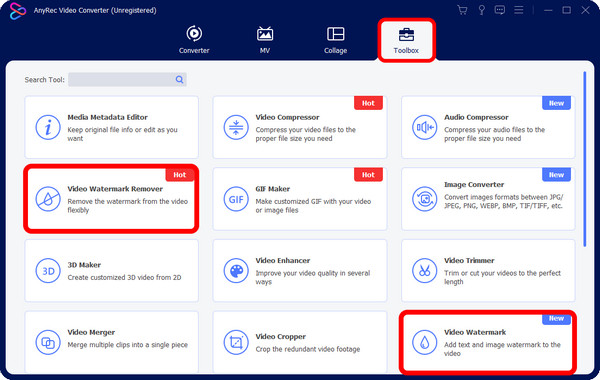The width and height of the screenshot is (600, 380).
Task: Click New badge on Audio Compressor
Action: 556,103
